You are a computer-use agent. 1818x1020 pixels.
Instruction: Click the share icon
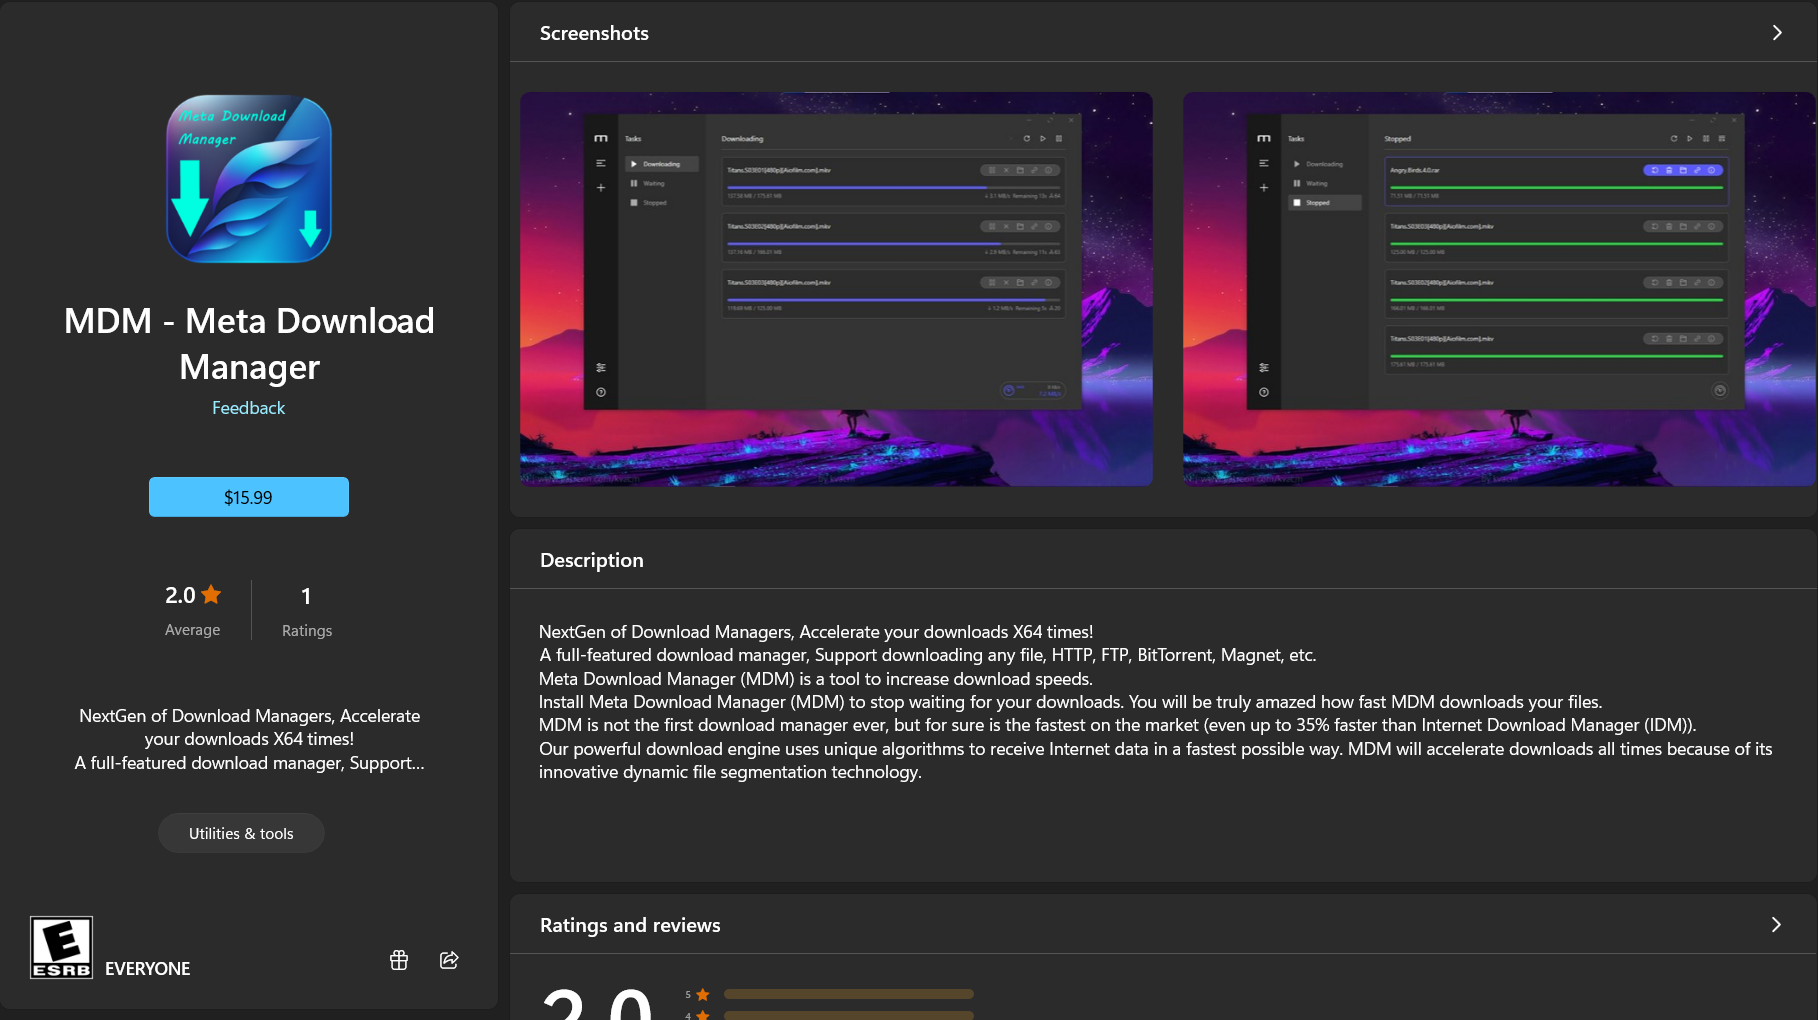[449, 960]
